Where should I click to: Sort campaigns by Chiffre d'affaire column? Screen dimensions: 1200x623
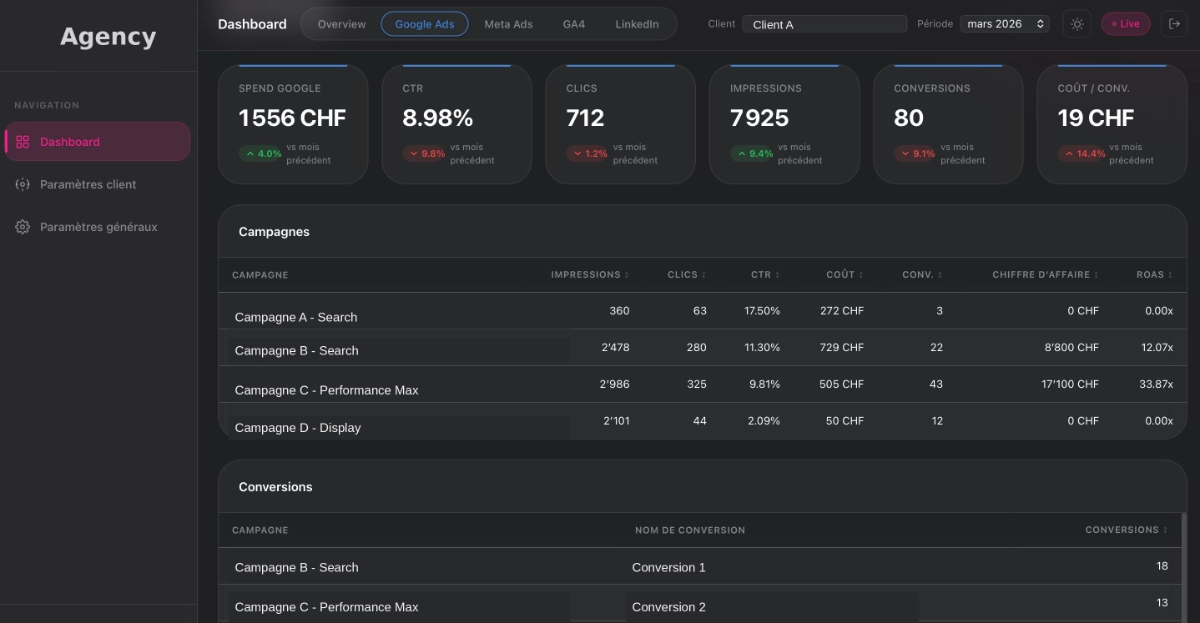1046,275
